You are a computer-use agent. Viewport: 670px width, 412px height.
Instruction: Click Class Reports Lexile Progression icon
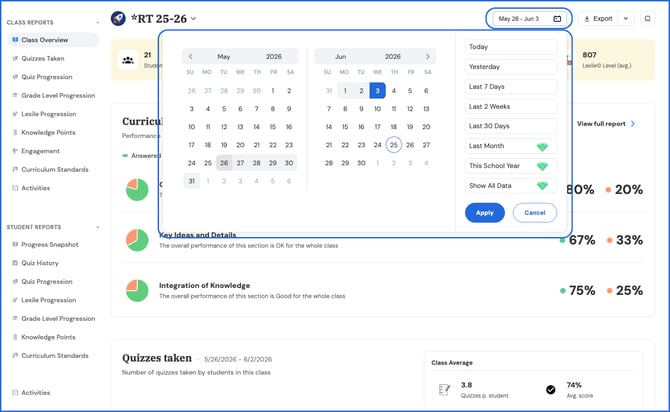click(x=15, y=114)
